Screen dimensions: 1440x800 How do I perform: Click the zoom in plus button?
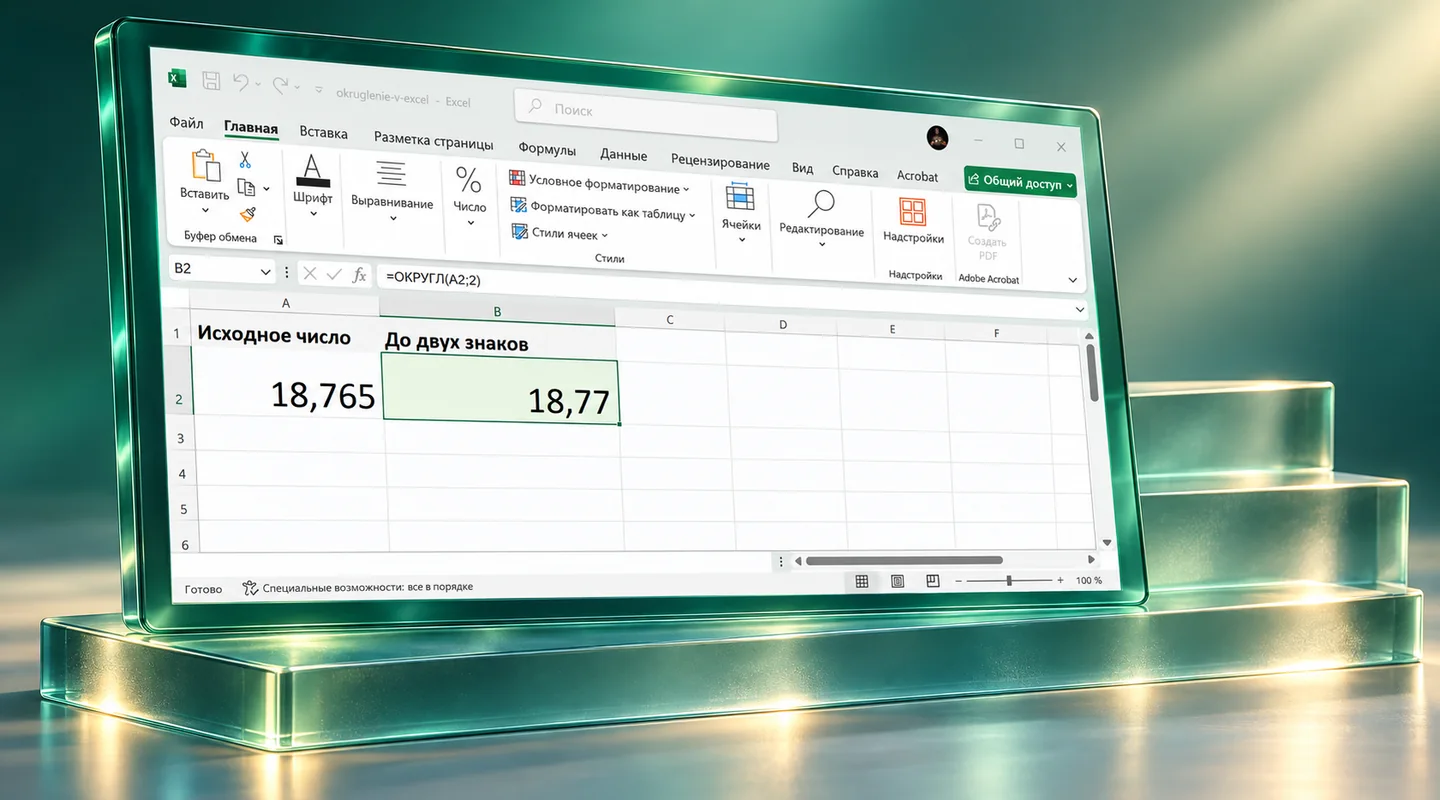(1060, 581)
